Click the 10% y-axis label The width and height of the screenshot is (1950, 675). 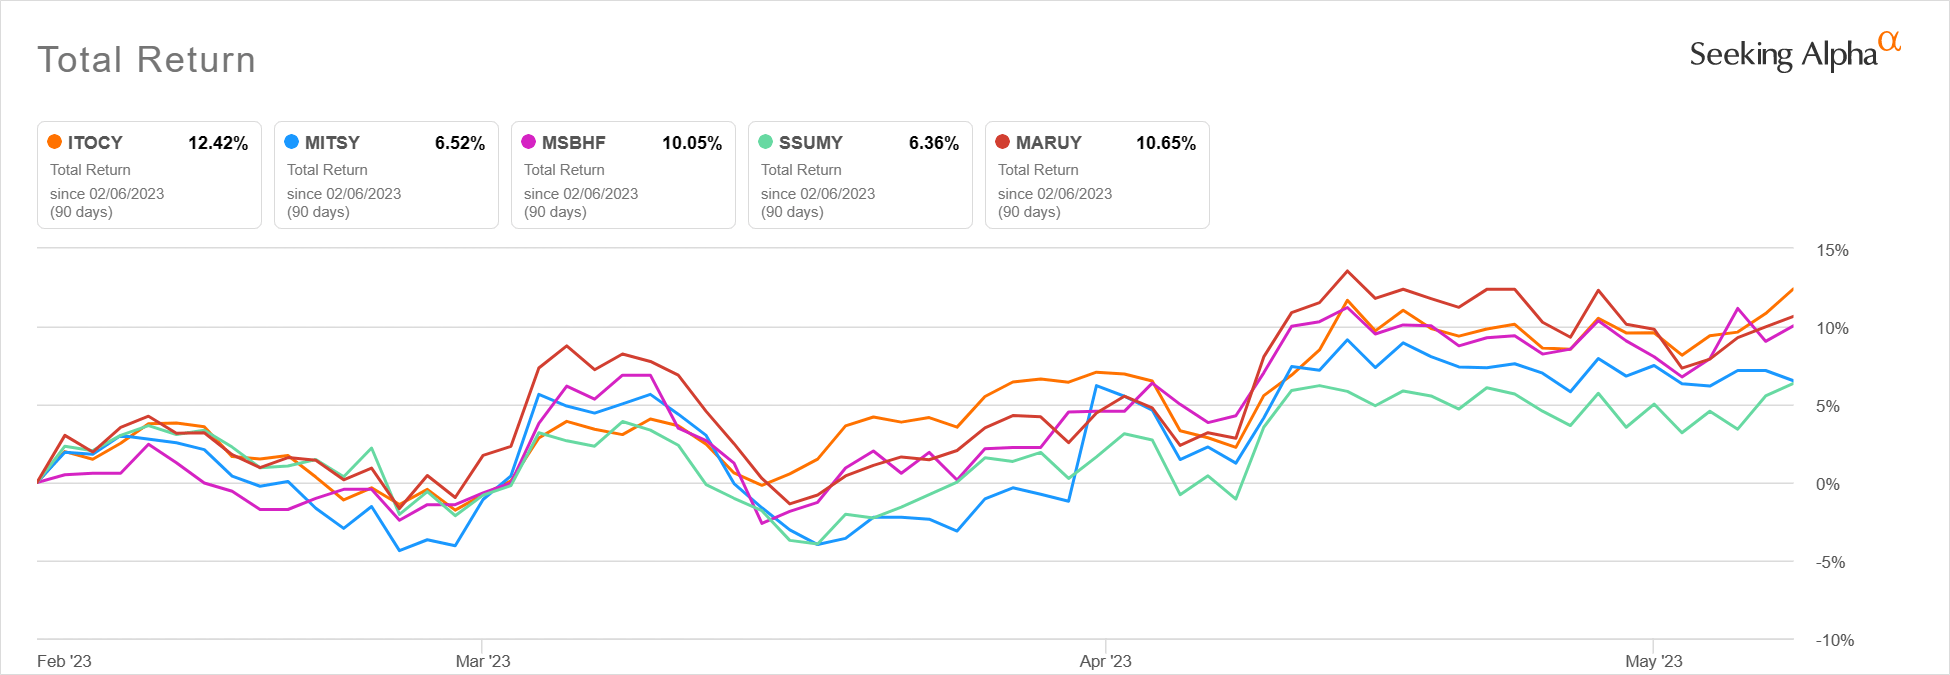[x=1832, y=328]
